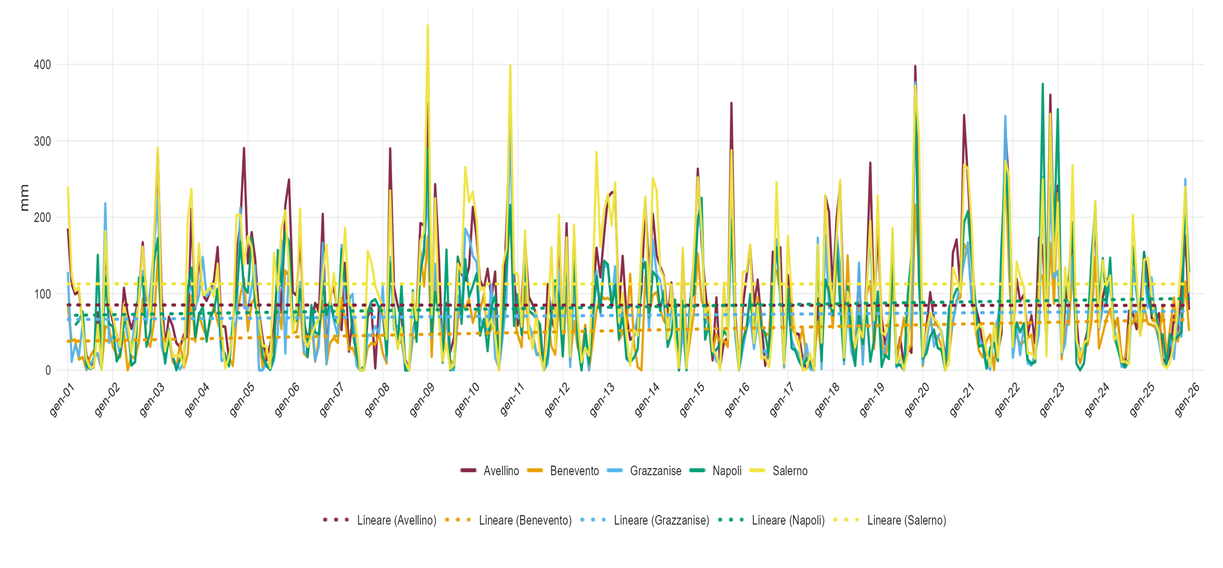The image size is (1223, 568).
Task: Click the y-axis label 0
Action: (x=49, y=371)
